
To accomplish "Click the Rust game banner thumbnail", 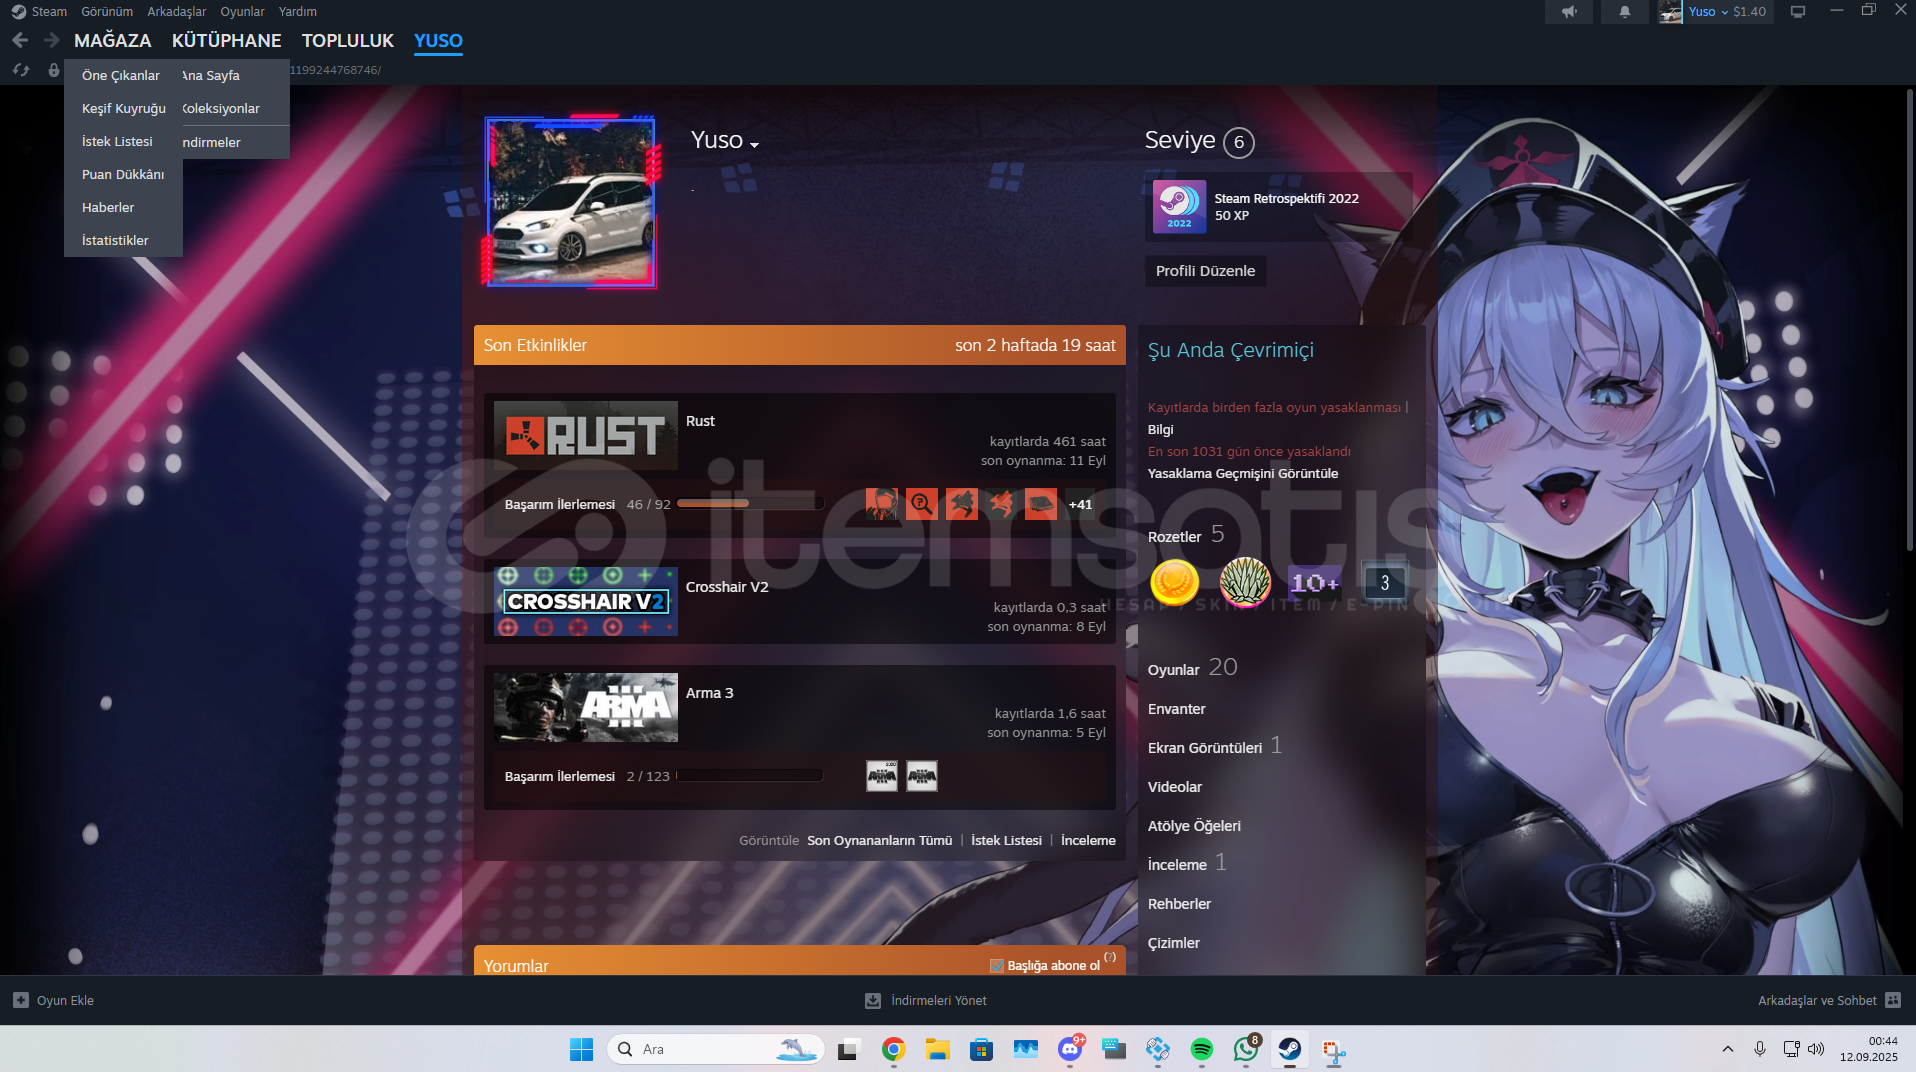I will (586, 436).
